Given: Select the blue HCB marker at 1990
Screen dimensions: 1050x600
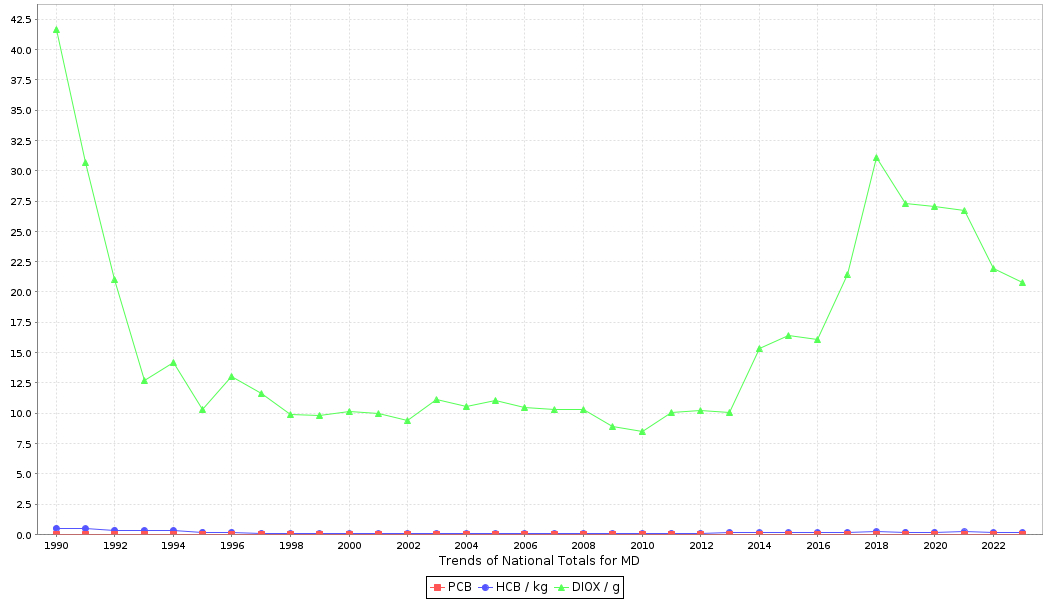Looking at the screenshot, I should tap(56, 528).
